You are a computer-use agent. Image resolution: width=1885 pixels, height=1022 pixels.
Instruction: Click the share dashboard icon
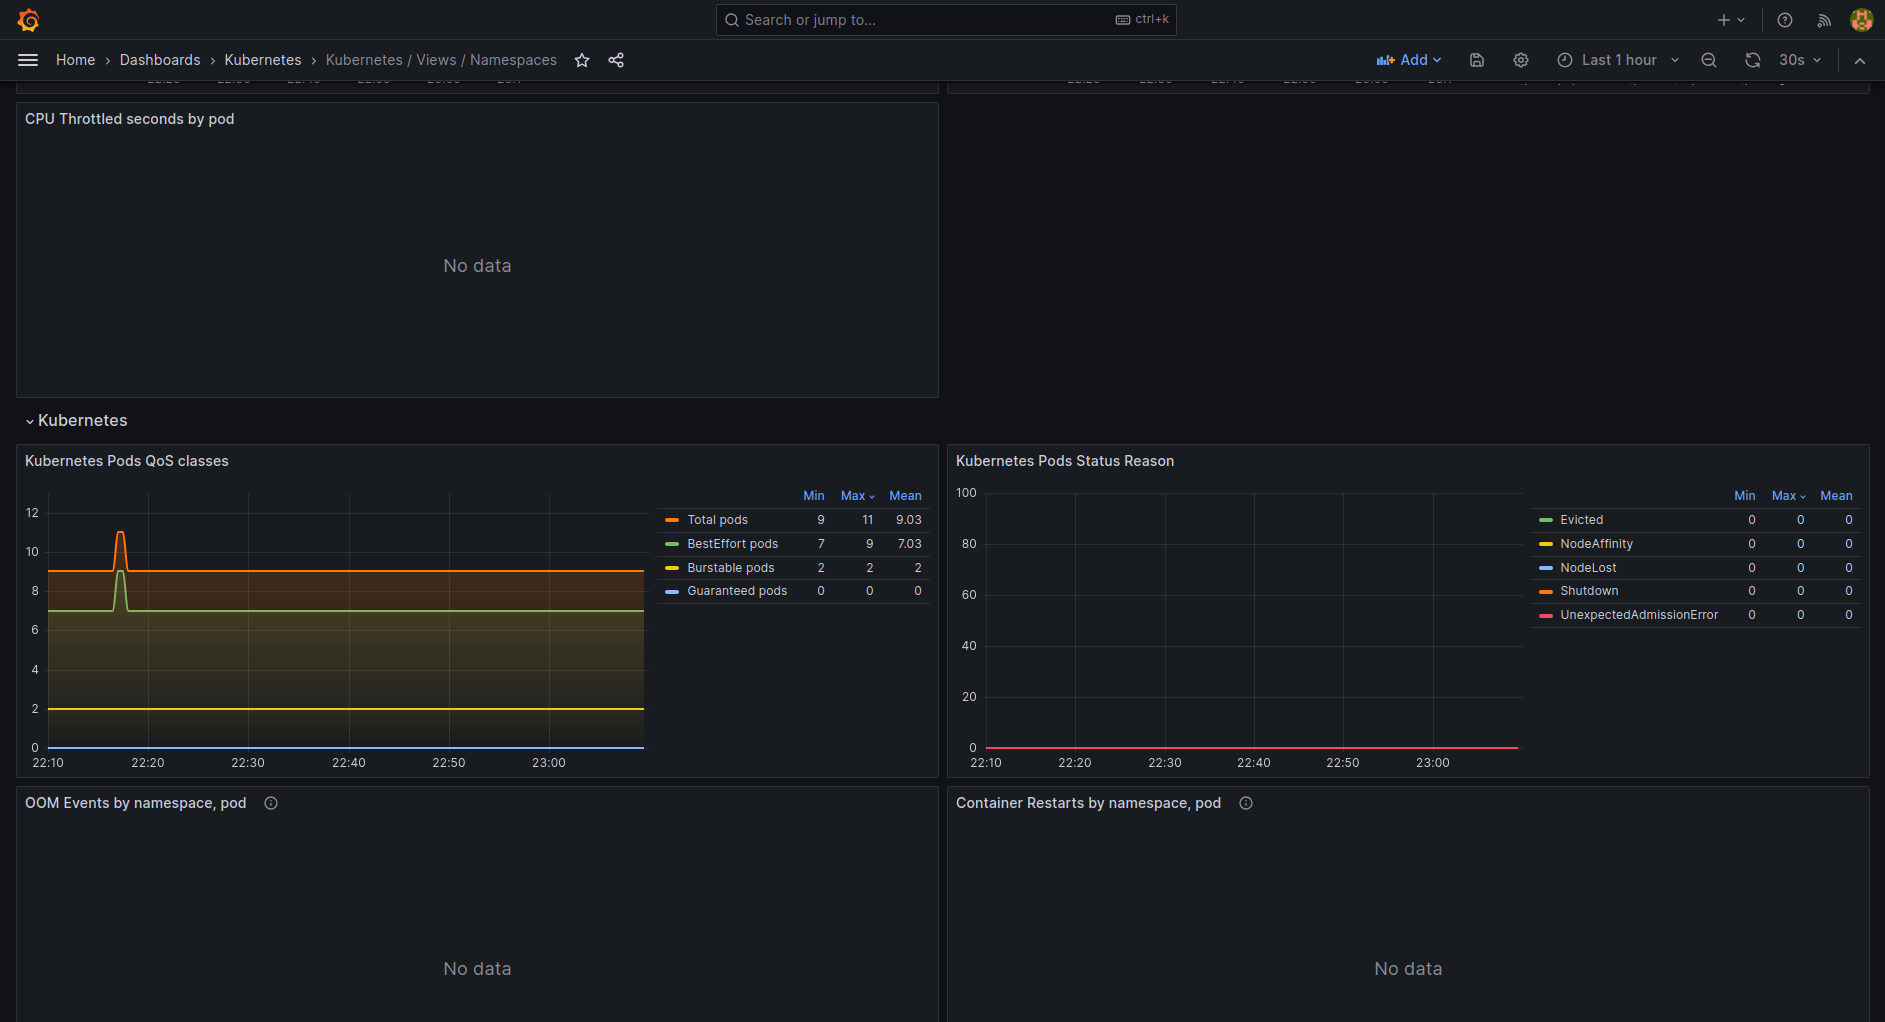[x=616, y=60]
